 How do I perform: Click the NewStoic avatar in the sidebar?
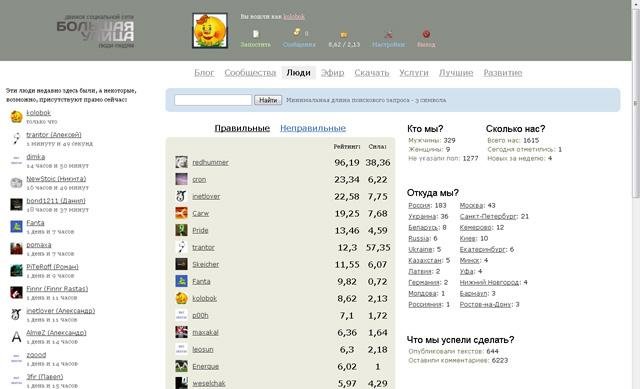[x=16, y=183]
